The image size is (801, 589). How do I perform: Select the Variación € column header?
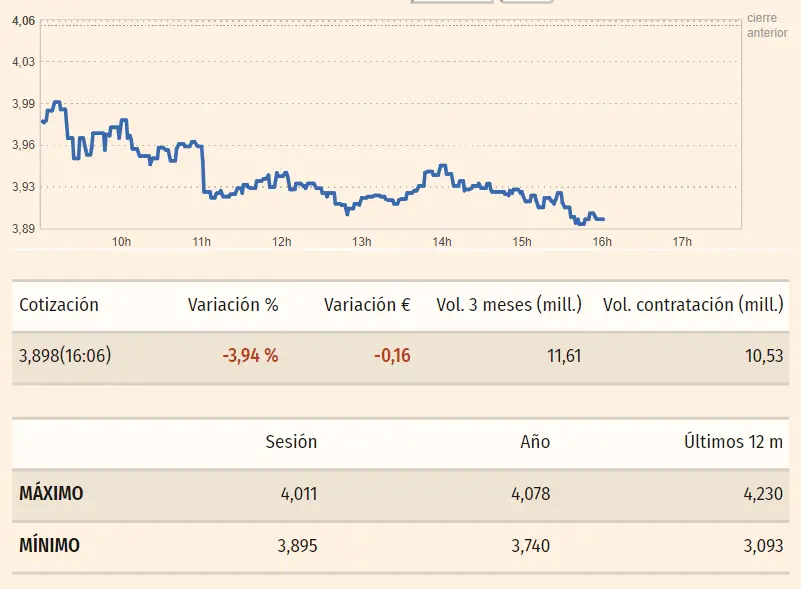coord(367,305)
